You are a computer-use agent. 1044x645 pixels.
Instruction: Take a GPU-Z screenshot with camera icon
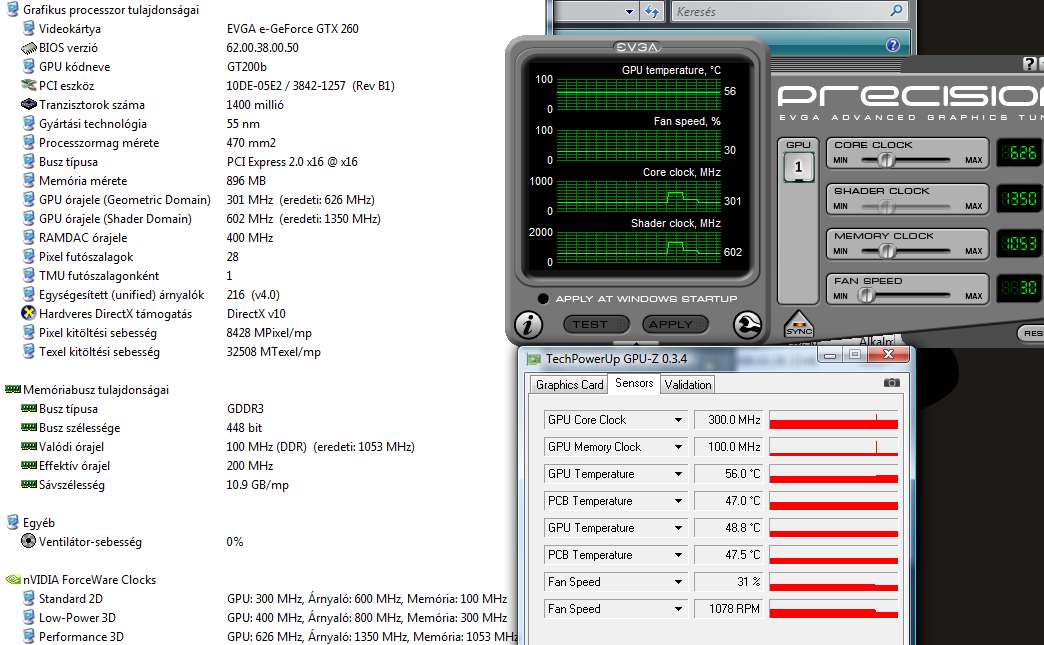pos(892,383)
